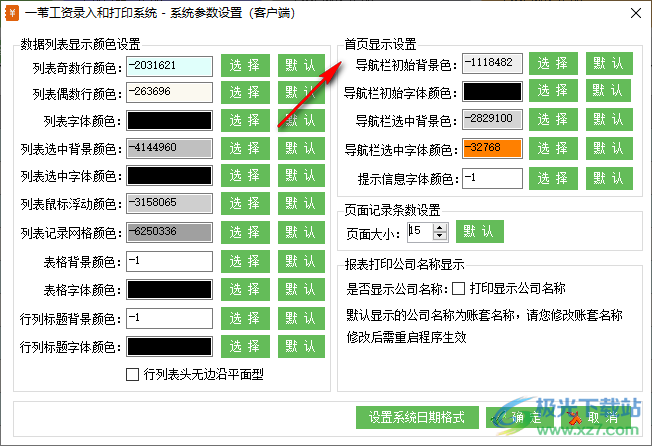652x446 pixels.
Task: Reset 表格背景颜色 with 默认
Action: 301,261
